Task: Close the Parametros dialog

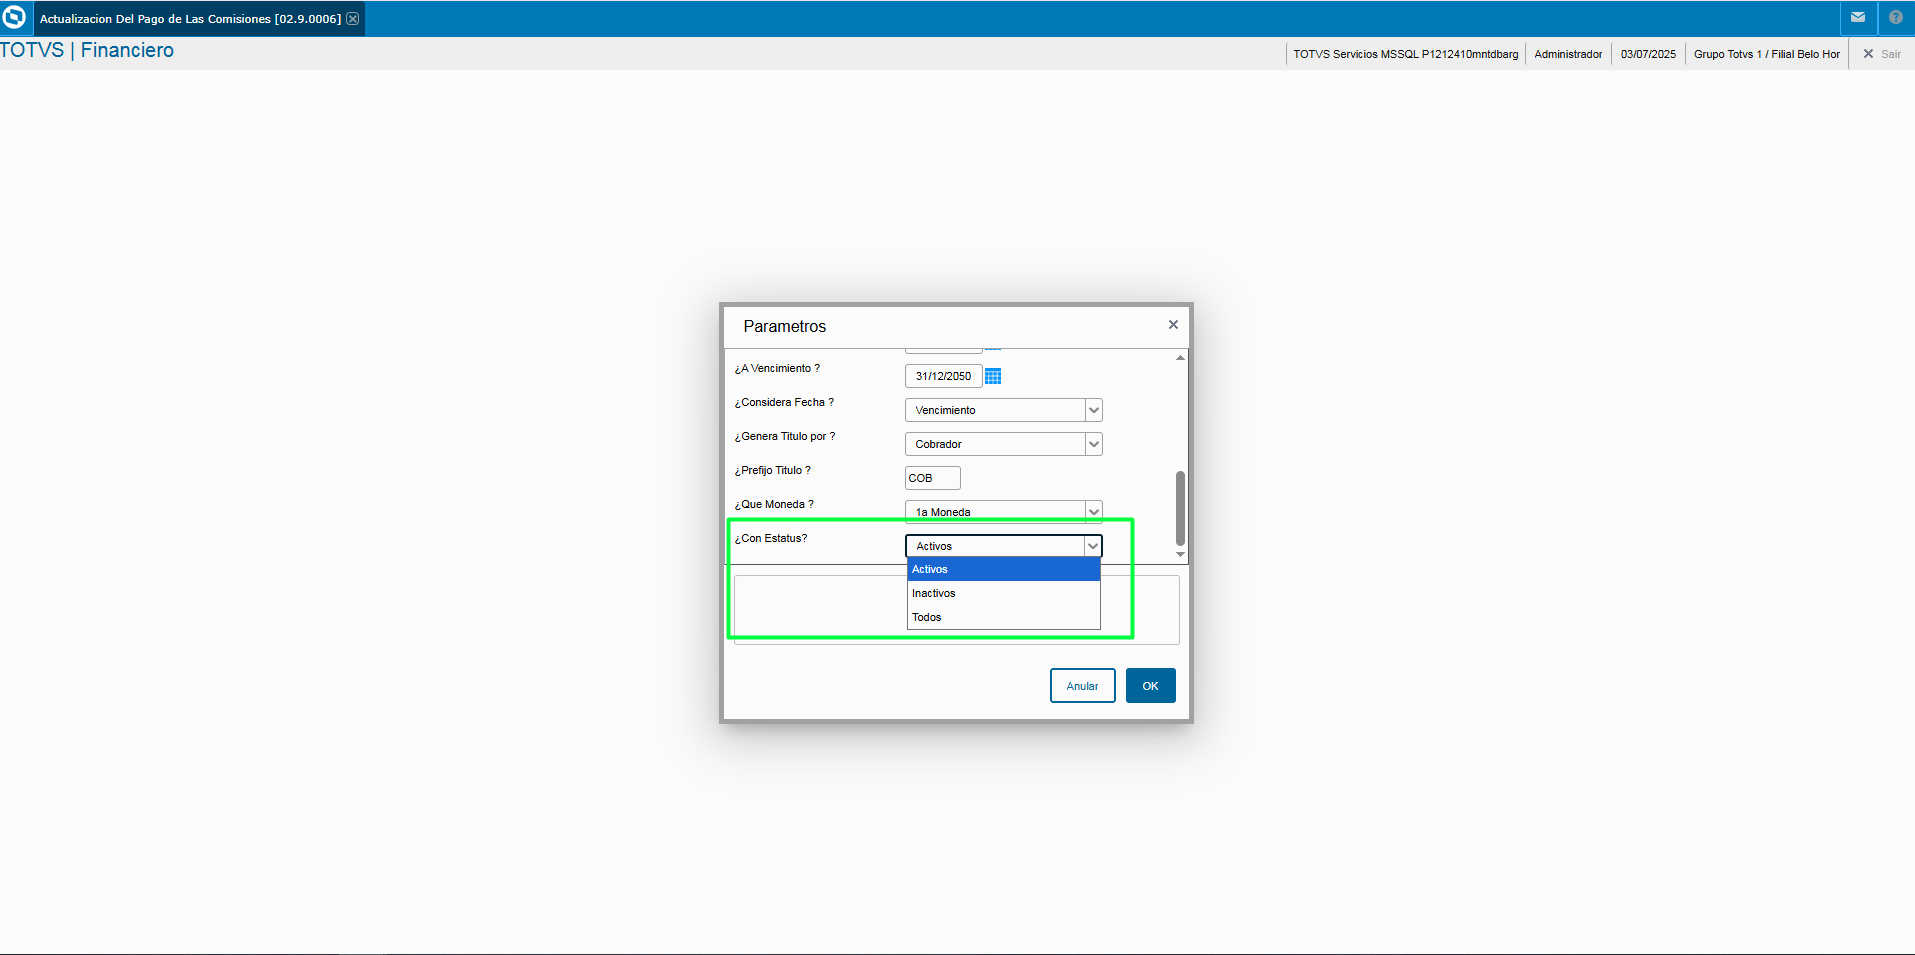Action: [1173, 325]
